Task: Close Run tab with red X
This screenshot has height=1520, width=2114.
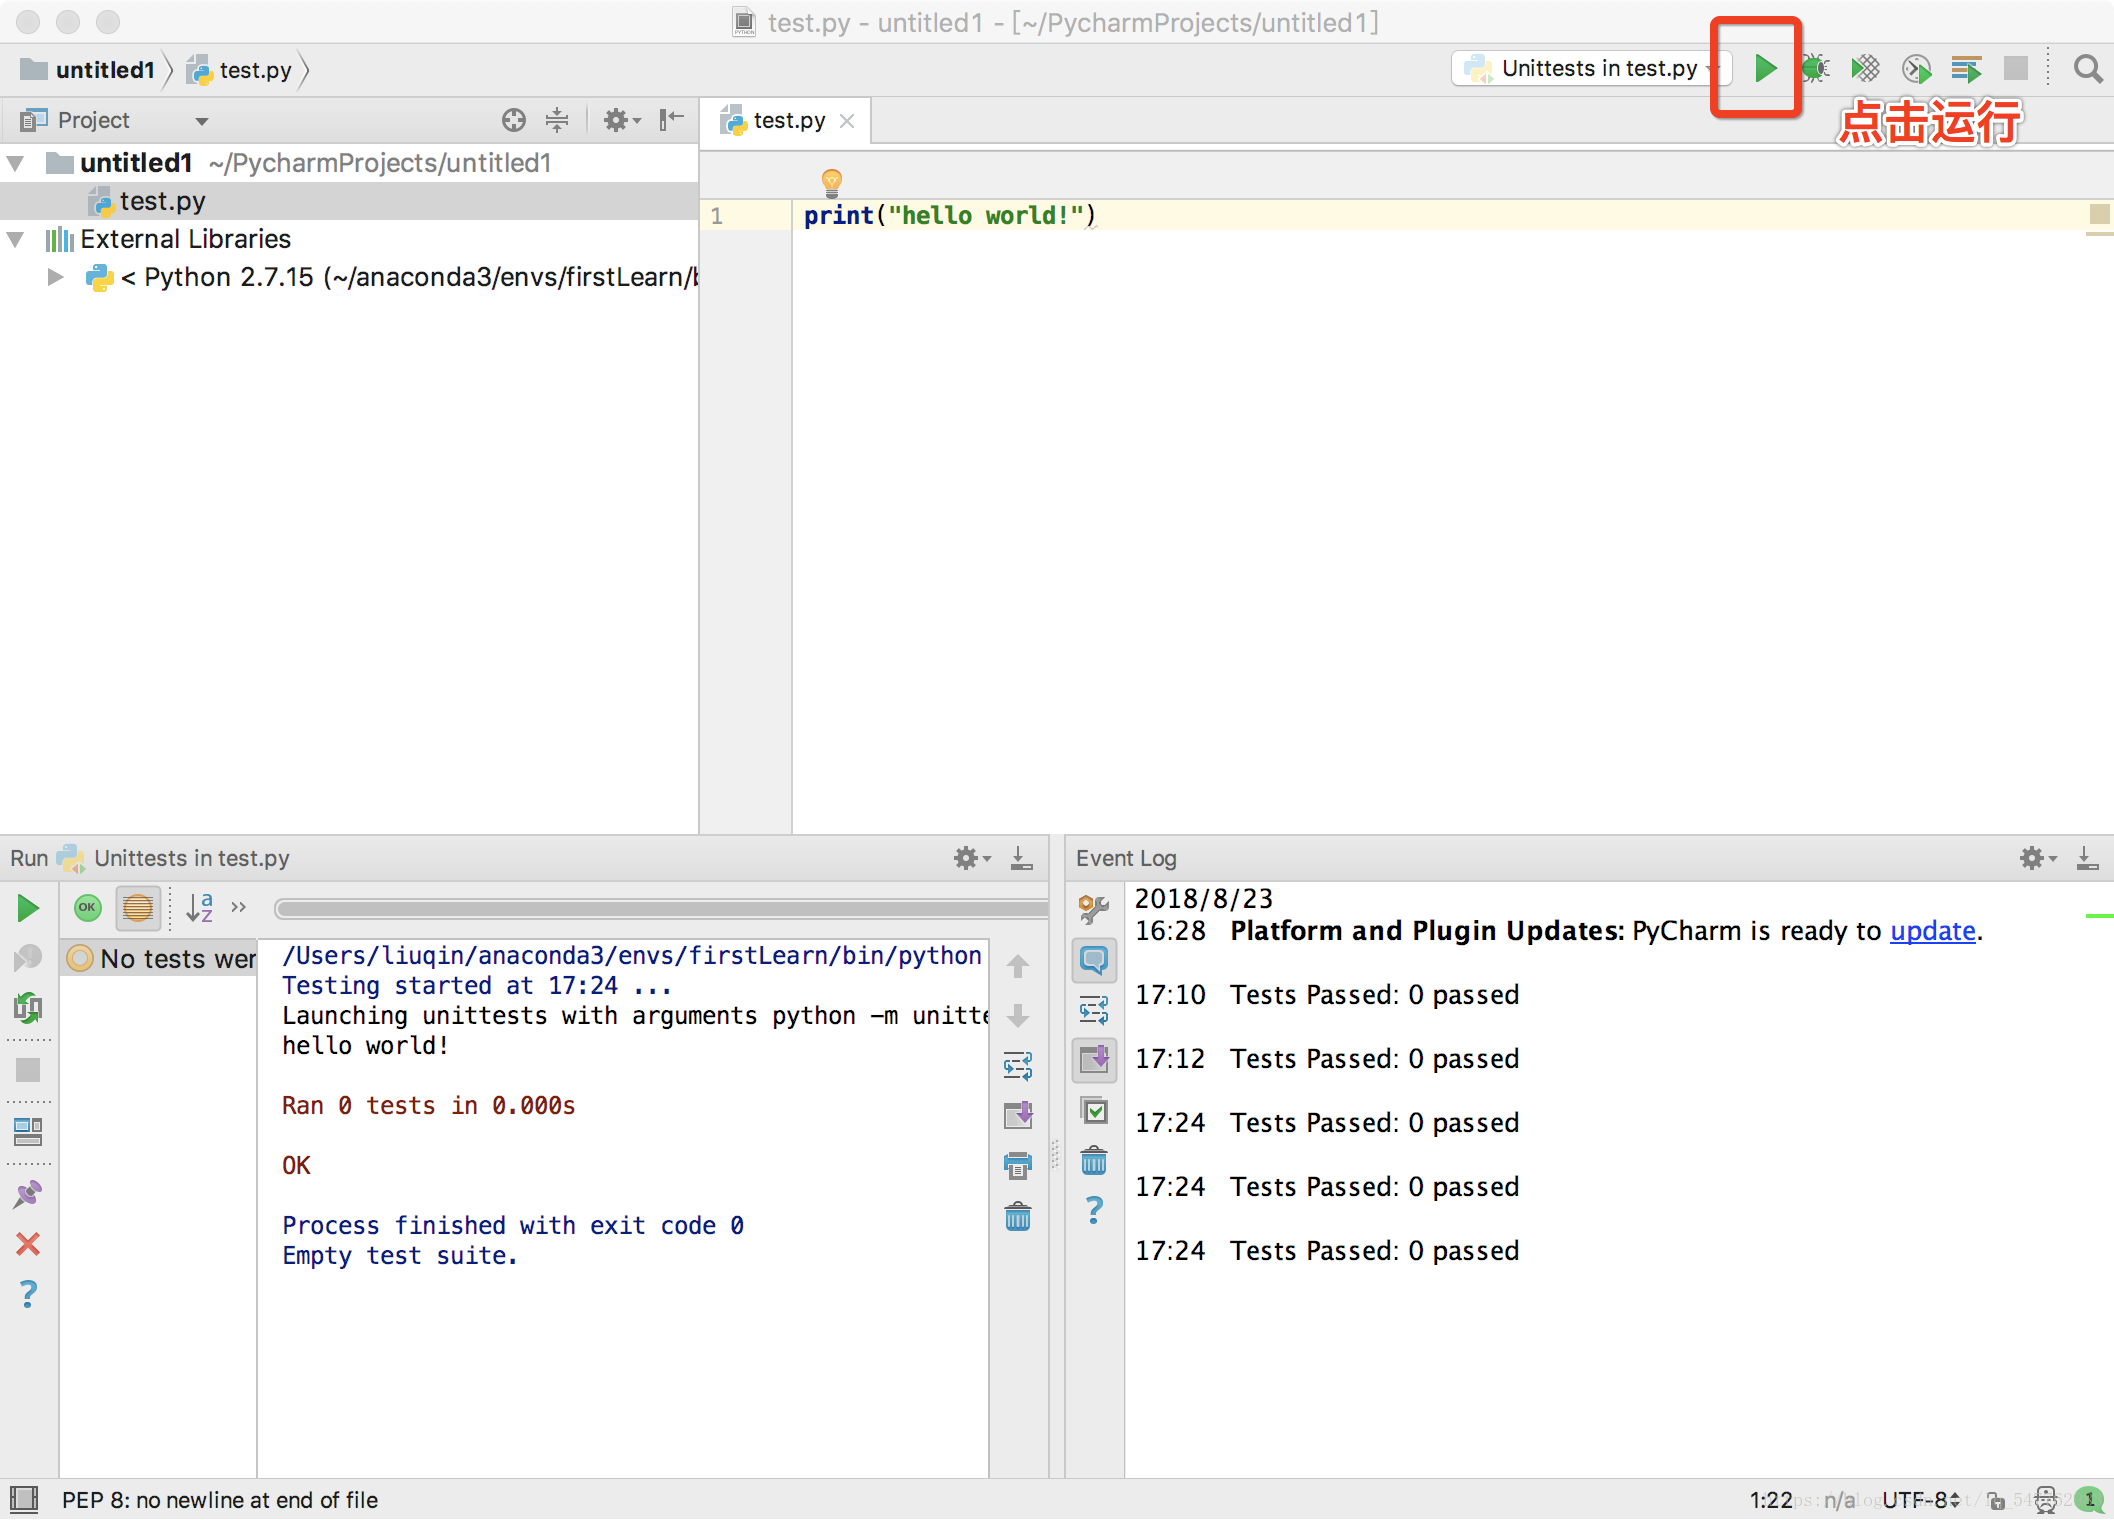Action: tap(28, 1244)
